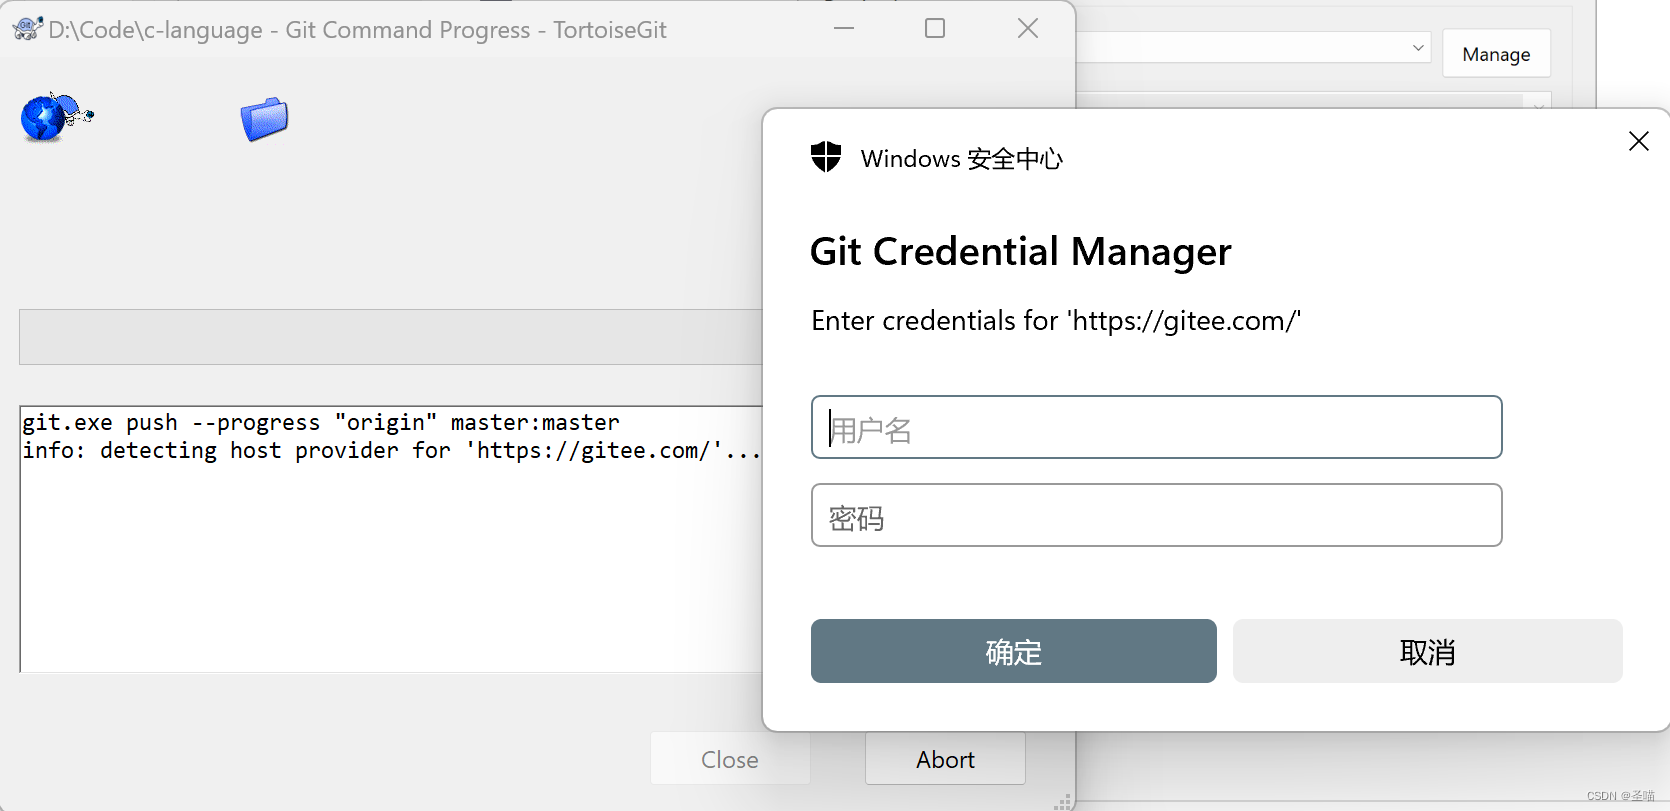Close the TortoiseGit progress window
1670x811 pixels.
coord(1028,28)
